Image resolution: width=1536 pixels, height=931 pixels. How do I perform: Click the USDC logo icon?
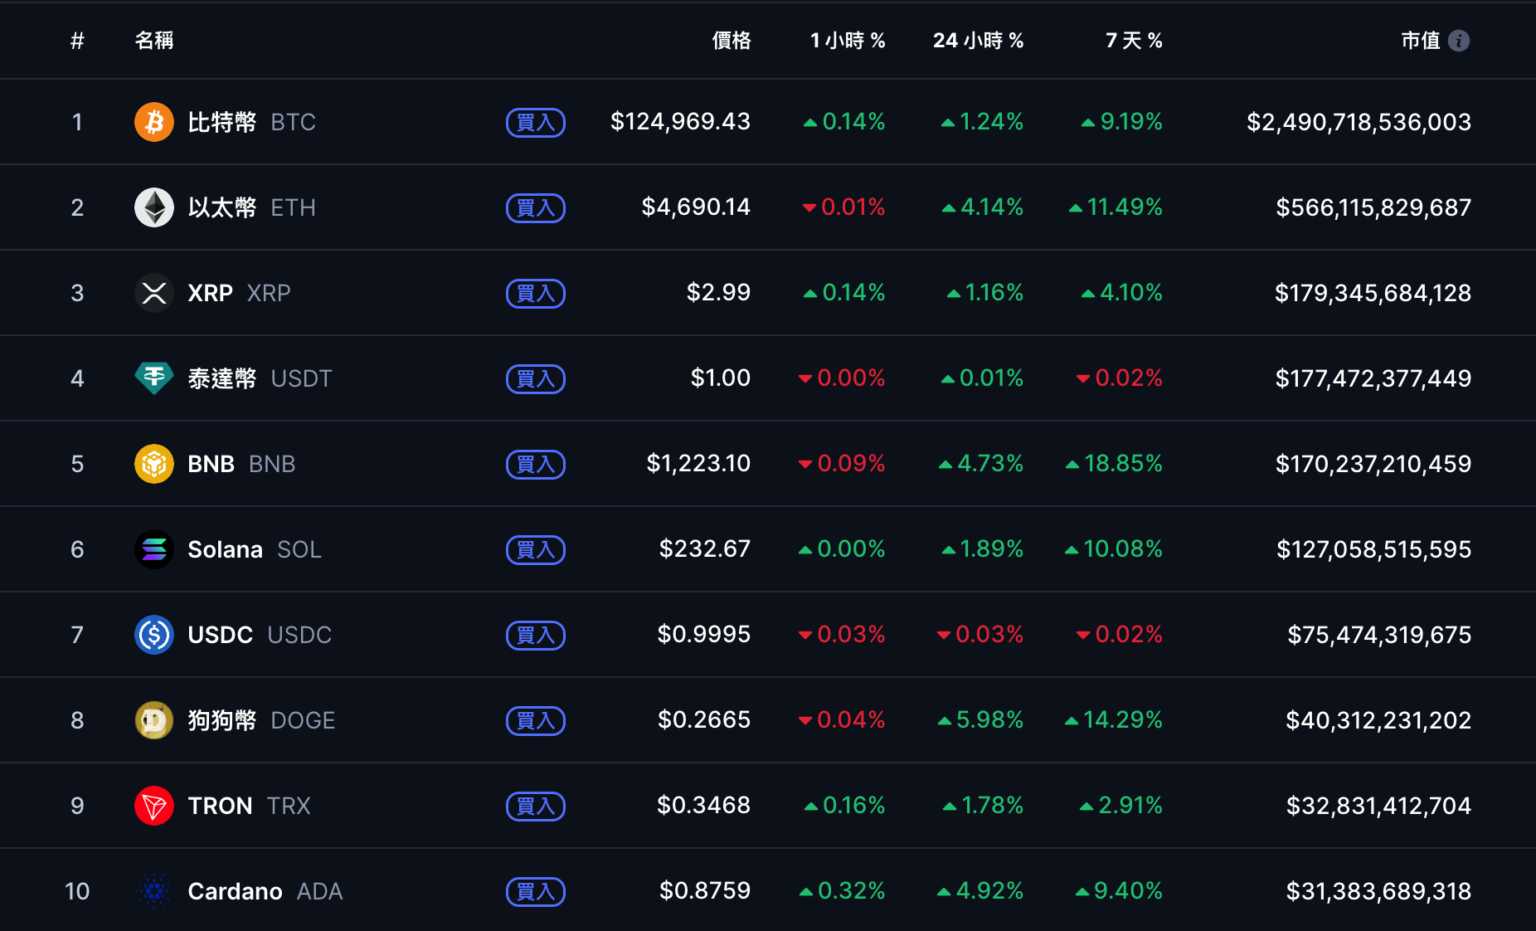point(154,635)
